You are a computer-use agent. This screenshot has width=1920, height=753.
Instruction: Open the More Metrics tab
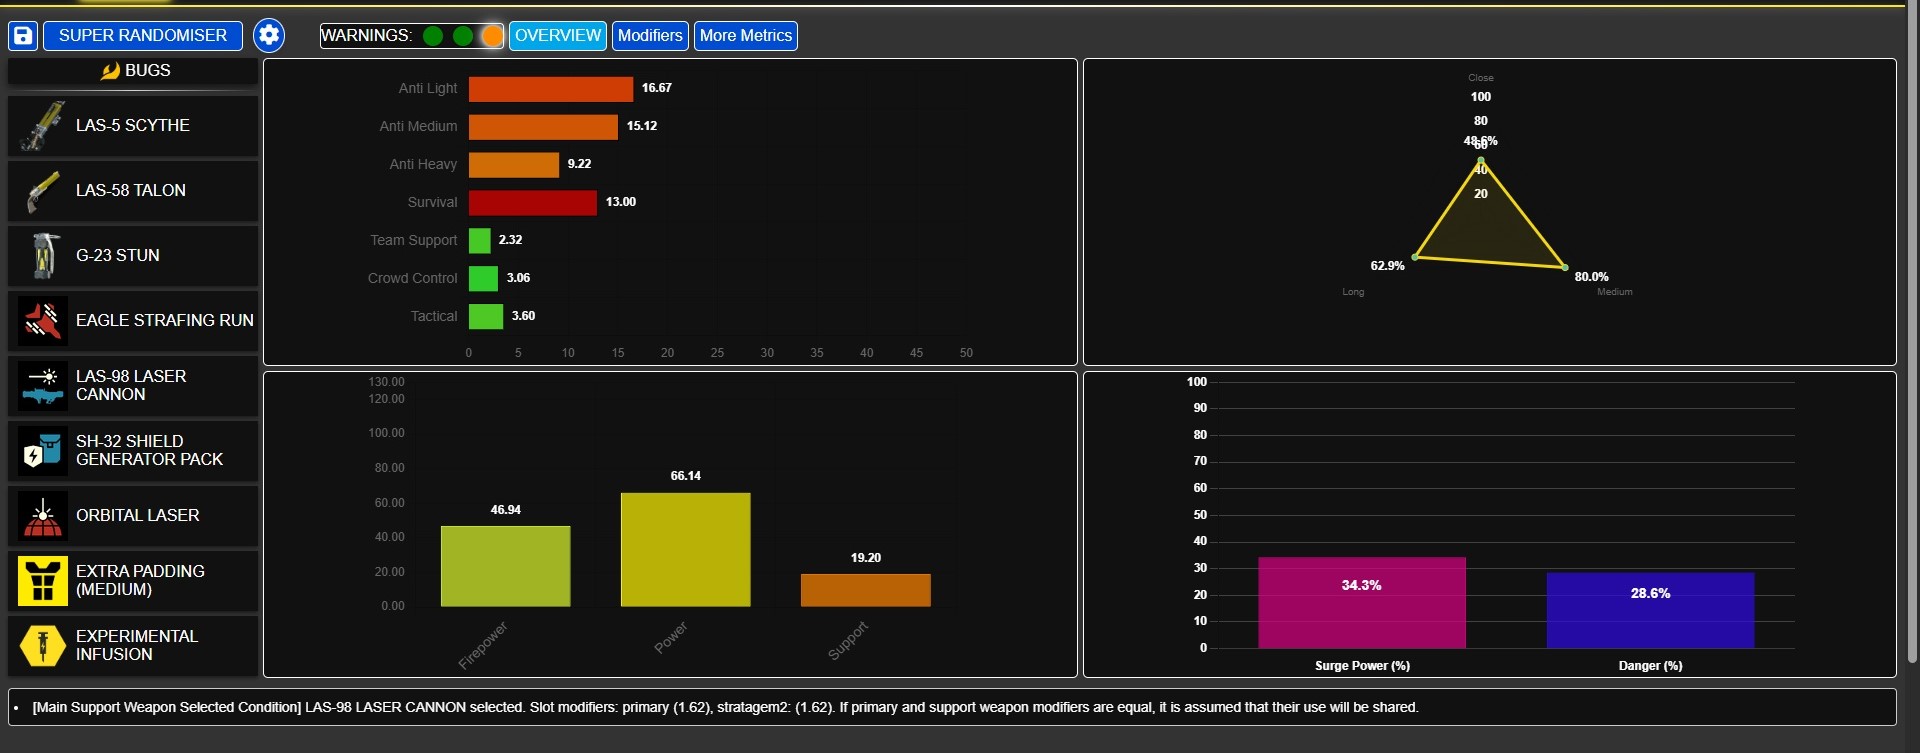[x=746, y=36]
